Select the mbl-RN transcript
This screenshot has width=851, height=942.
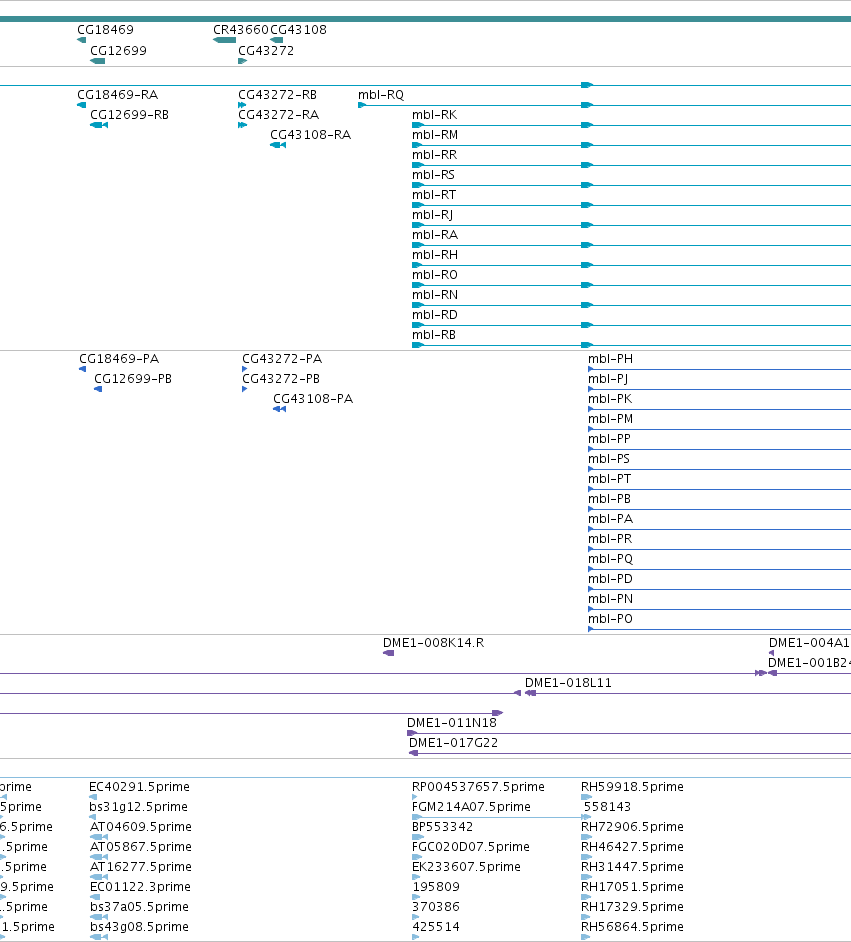click(x=435, y=294)
